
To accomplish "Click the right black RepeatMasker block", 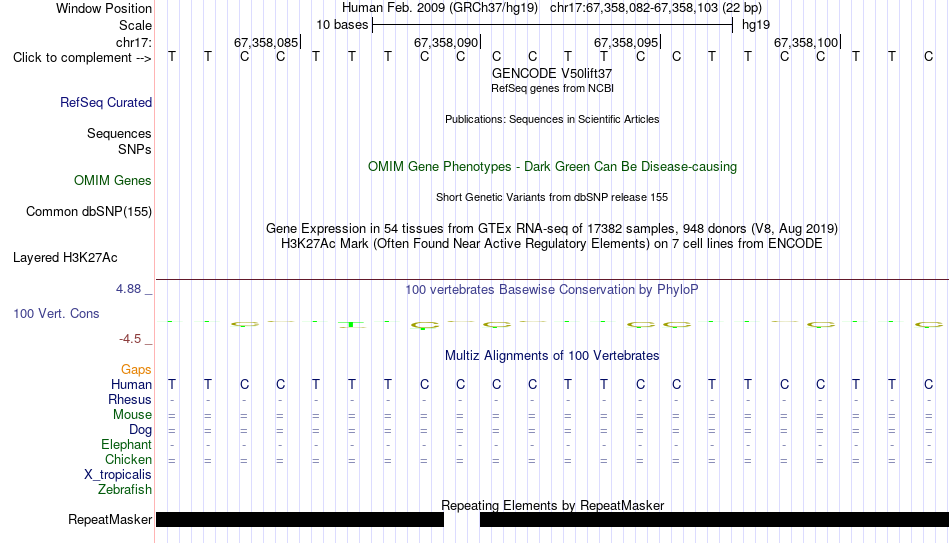I will (x=714, y=519).
